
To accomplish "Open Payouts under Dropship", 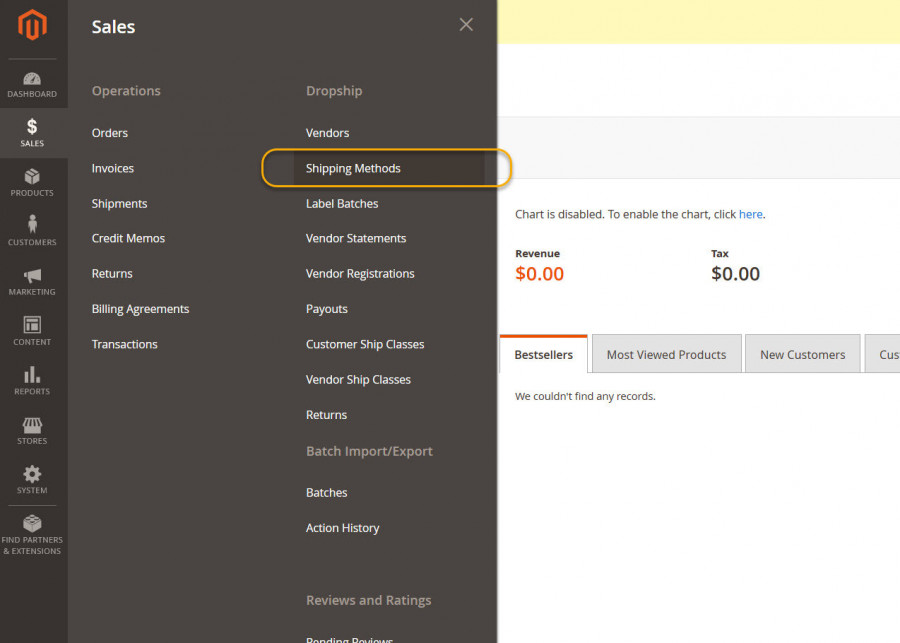I will (327, 309).
